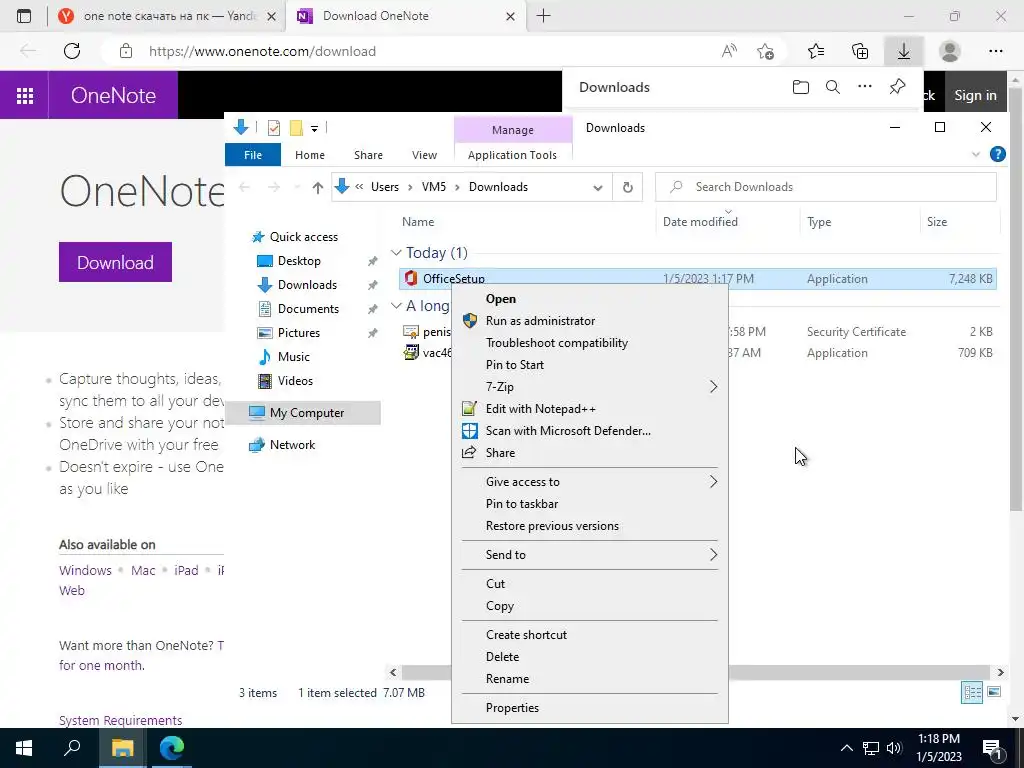
Task: Click Explorer Help question mark icon
Action: (x=997, y=154)
